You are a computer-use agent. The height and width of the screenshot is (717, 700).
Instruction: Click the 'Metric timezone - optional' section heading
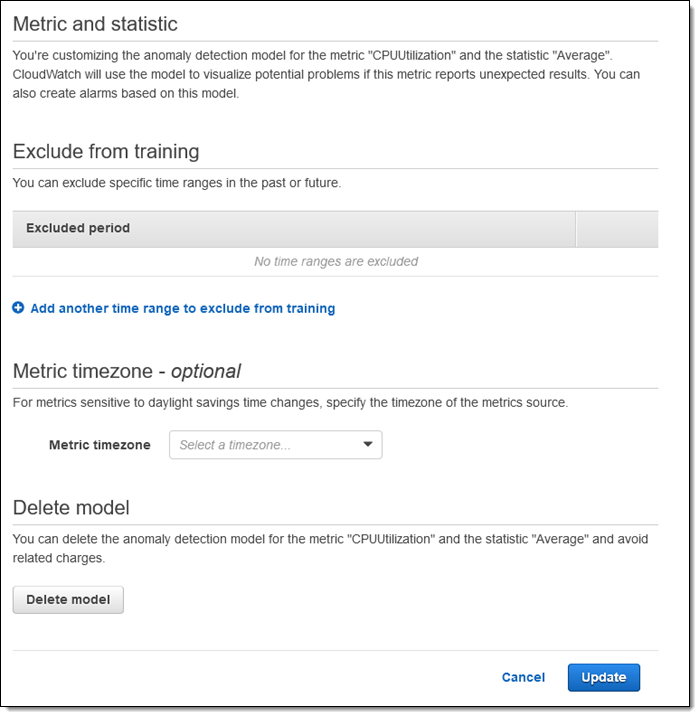[127, 371]
